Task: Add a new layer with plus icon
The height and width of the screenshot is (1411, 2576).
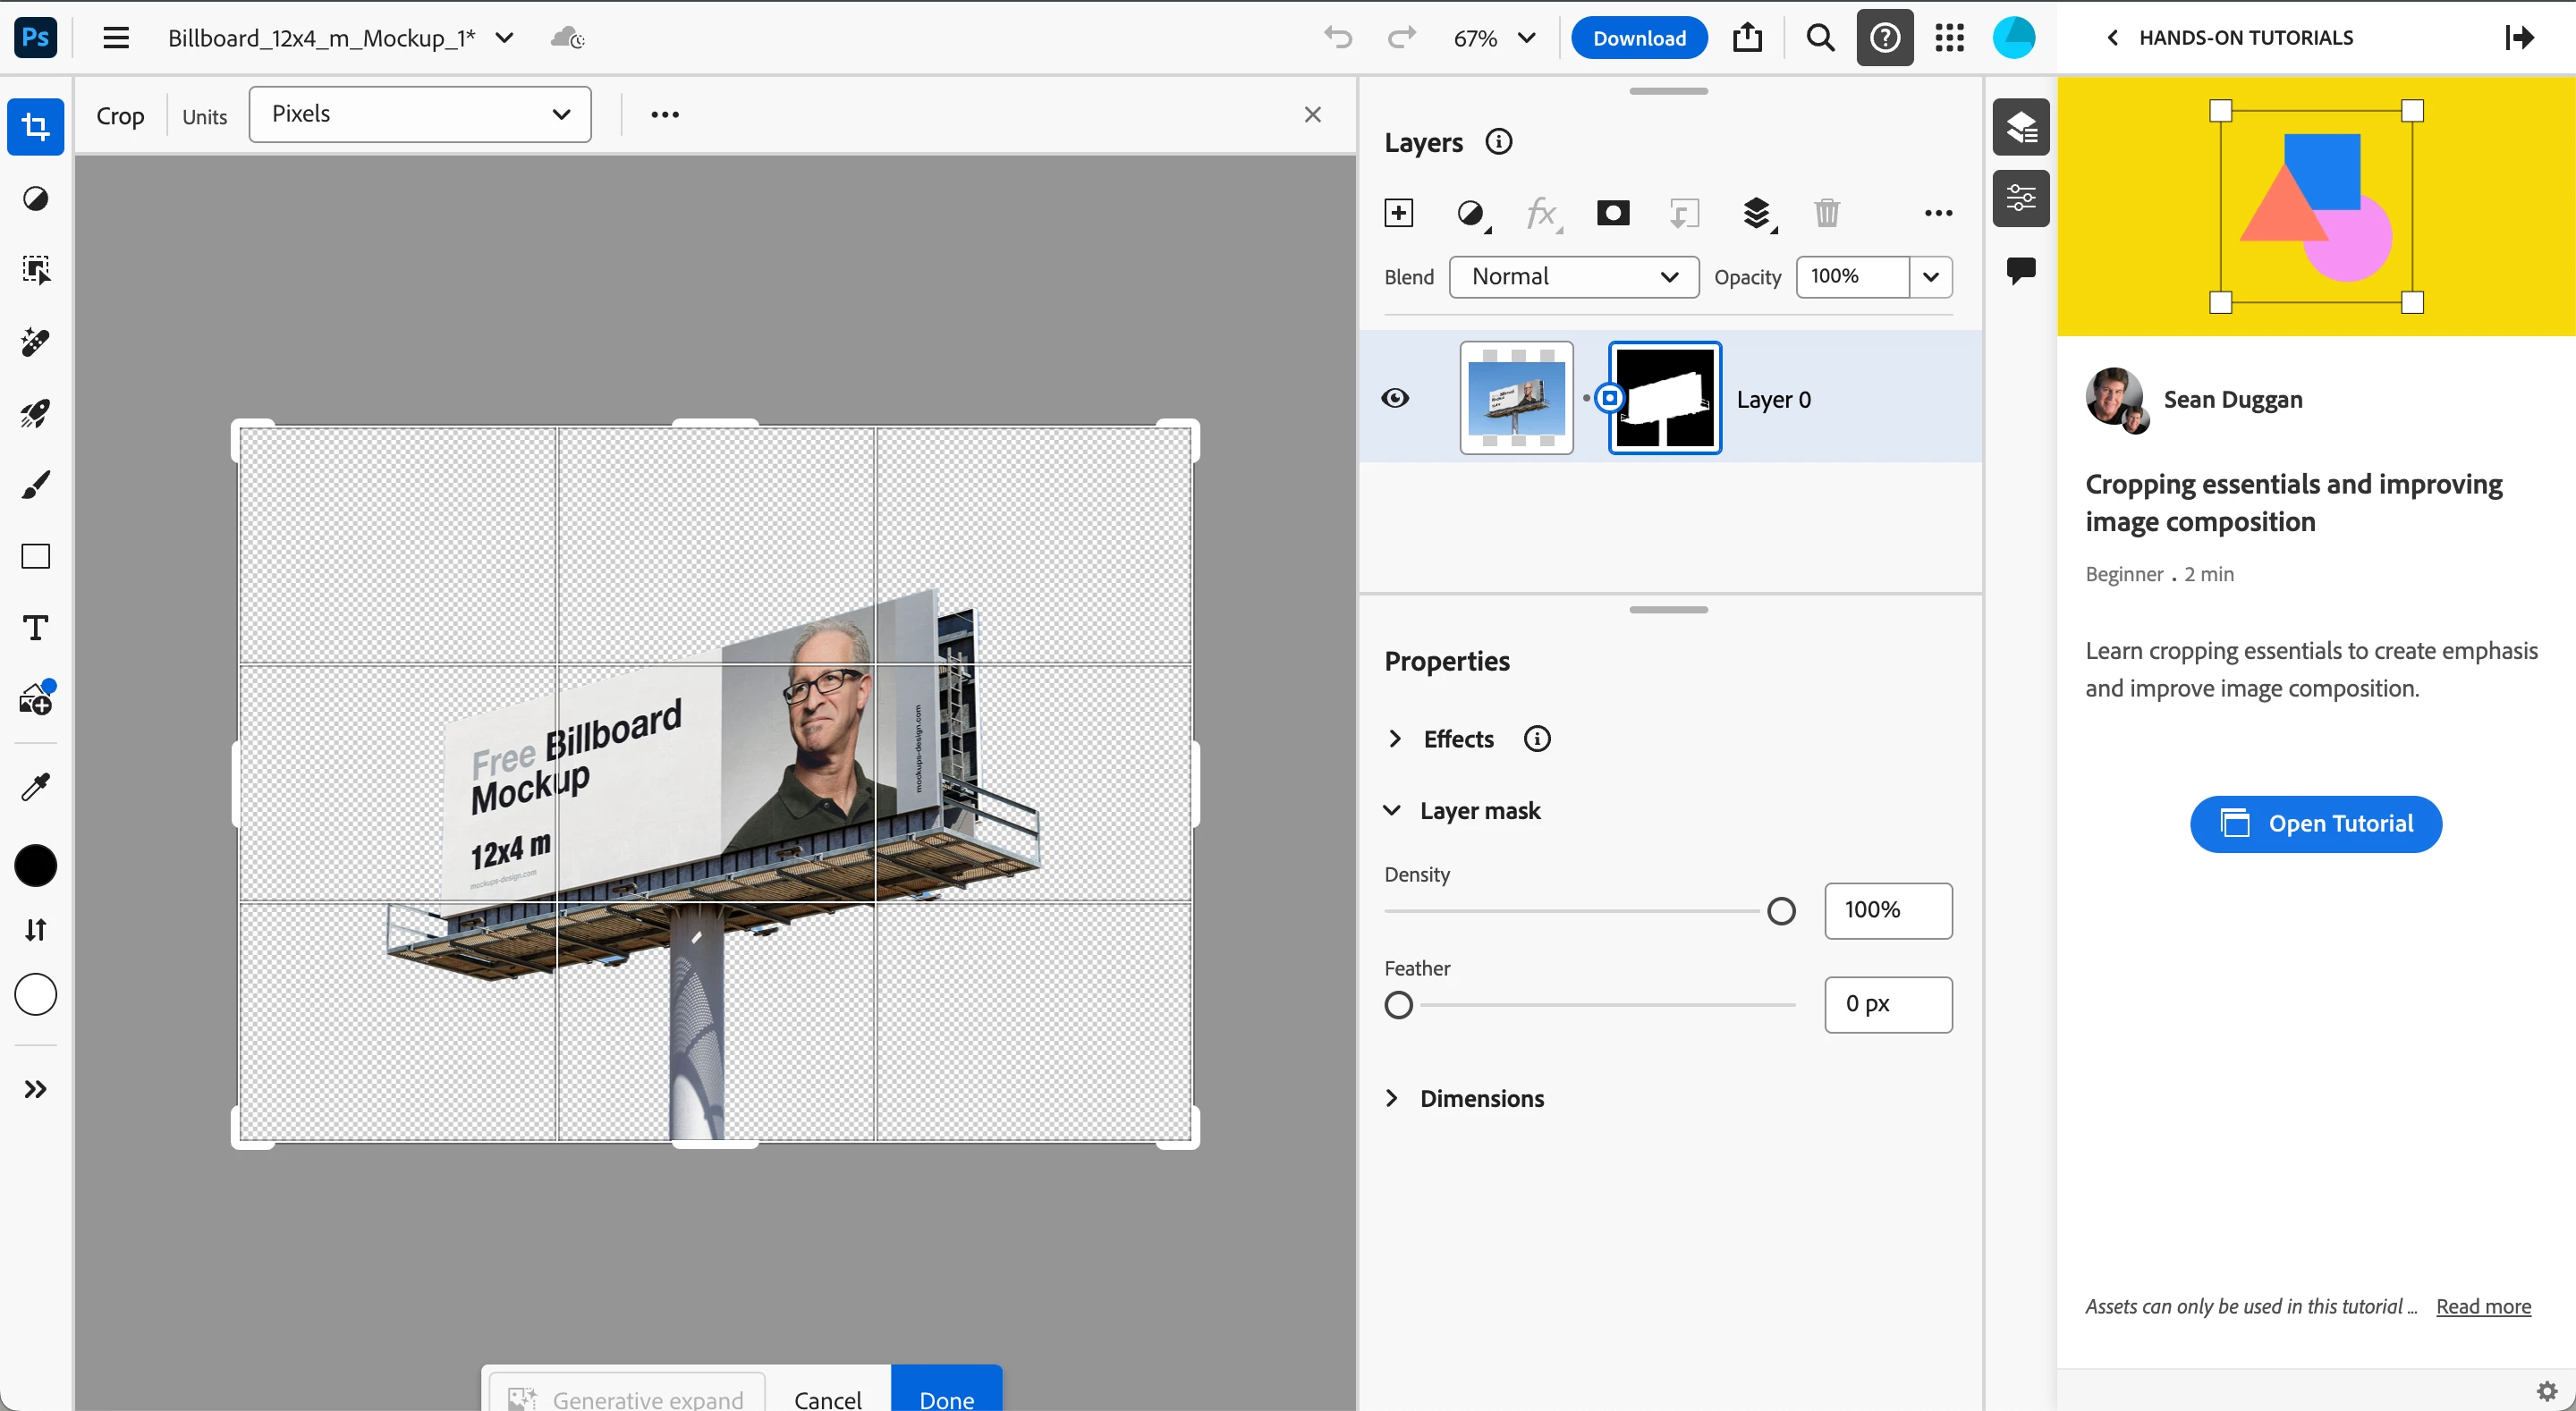Action: (x=1398, y=212)
